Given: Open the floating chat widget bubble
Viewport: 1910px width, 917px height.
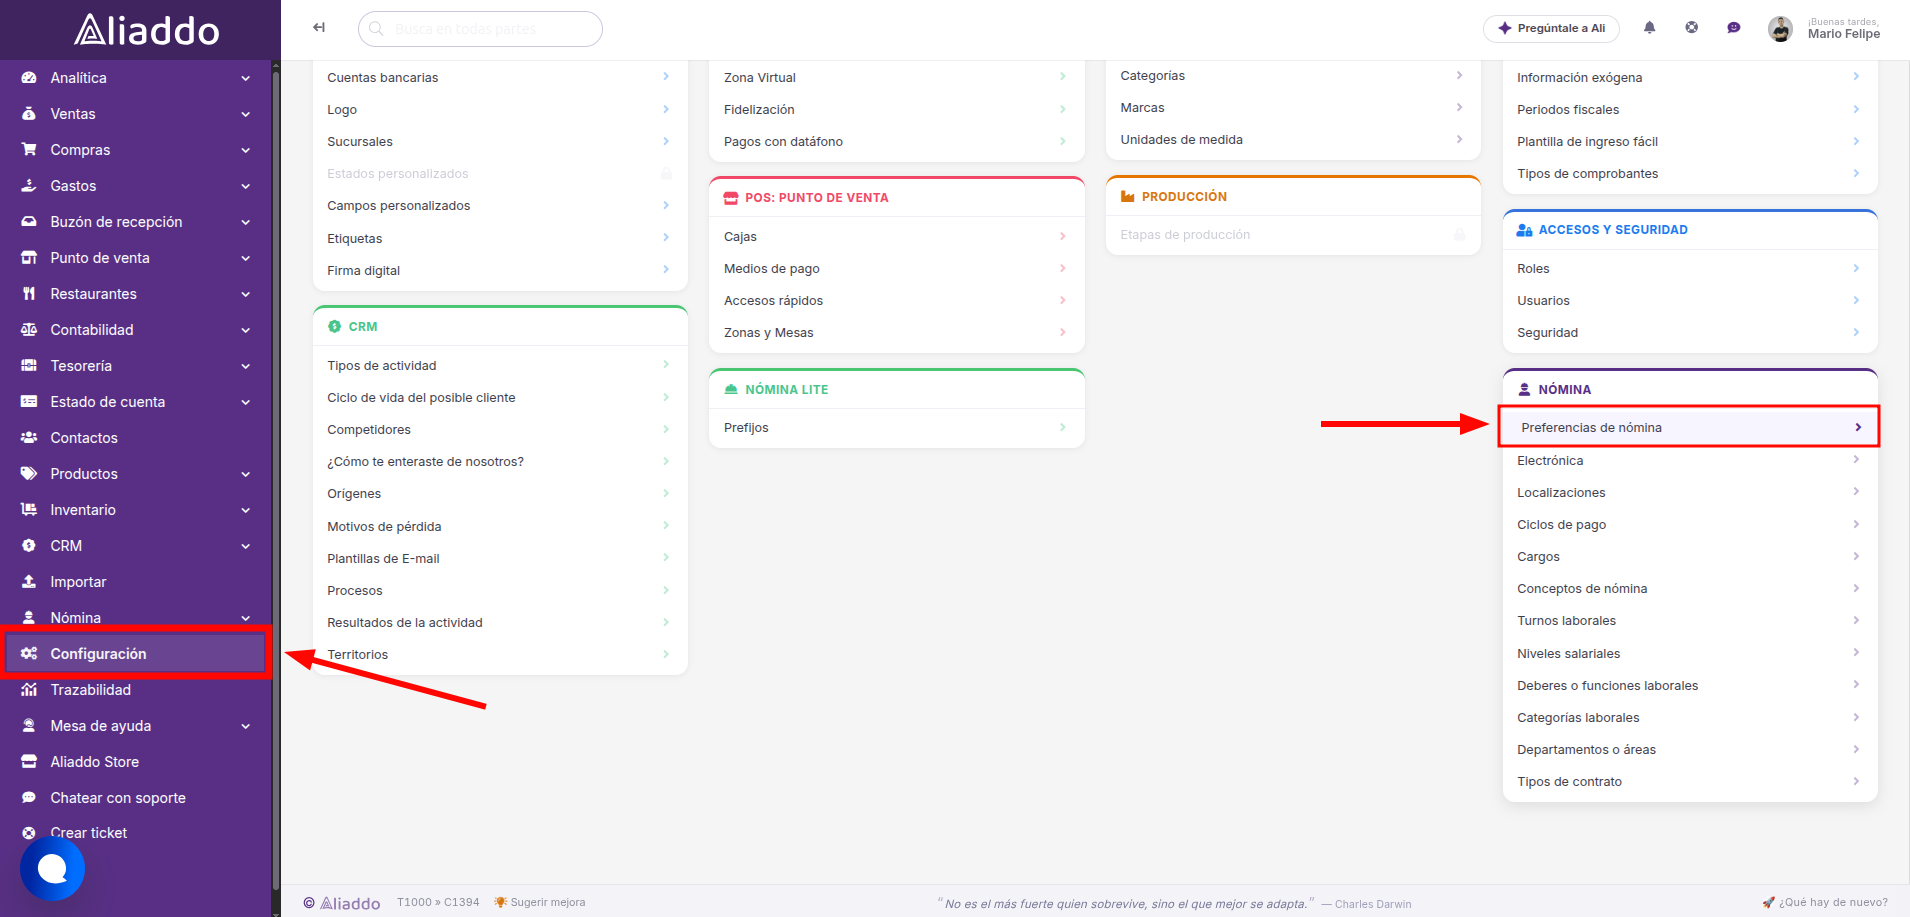Looking at the screenshot, I should pyautogui.click(x=52, y=868).
